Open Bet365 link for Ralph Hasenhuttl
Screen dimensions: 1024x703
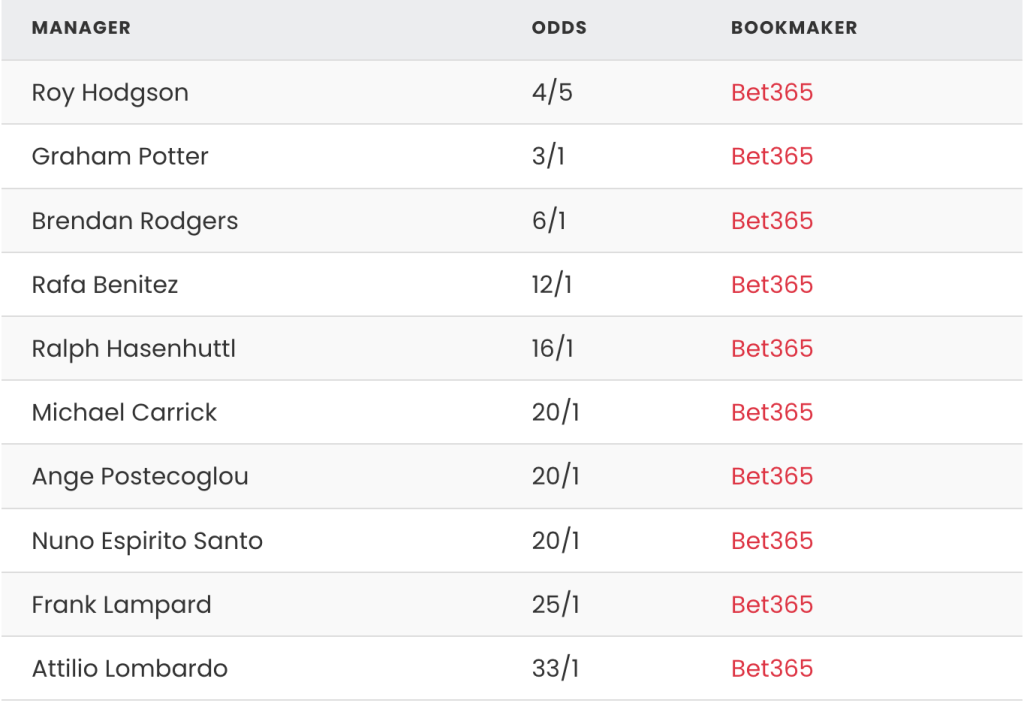tap(772, 348)
